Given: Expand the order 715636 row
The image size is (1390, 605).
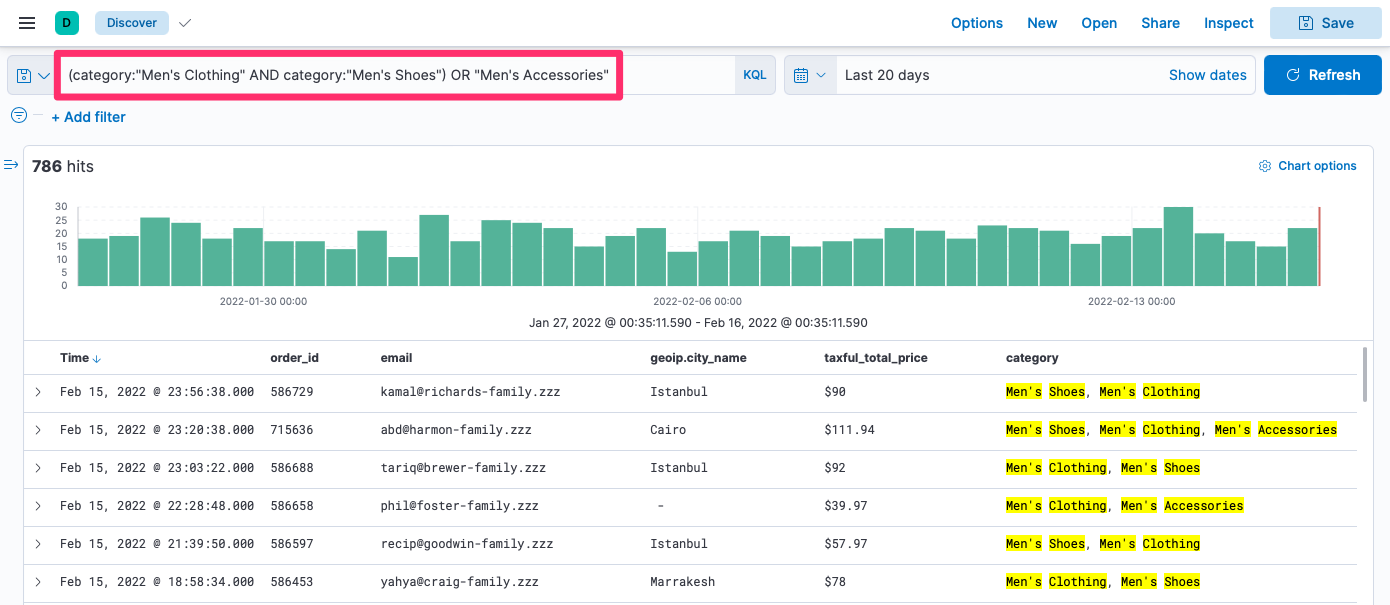Looking at the screenshot, I should click(x=38, y=430).
